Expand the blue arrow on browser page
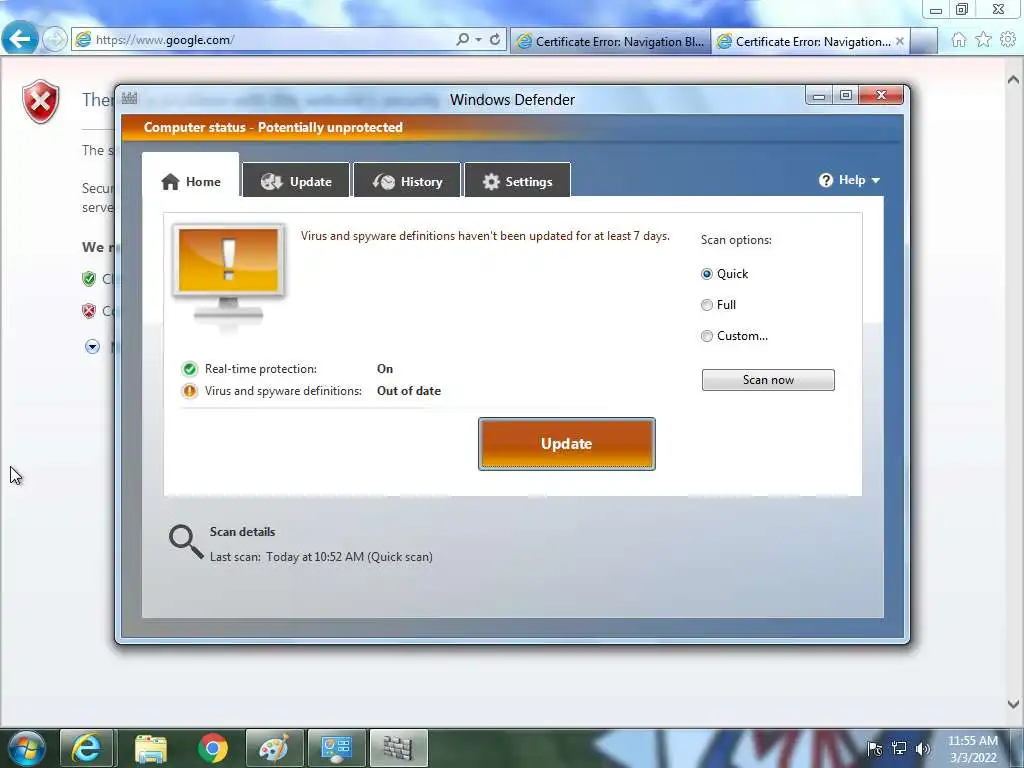 click(x=92, y=347)
